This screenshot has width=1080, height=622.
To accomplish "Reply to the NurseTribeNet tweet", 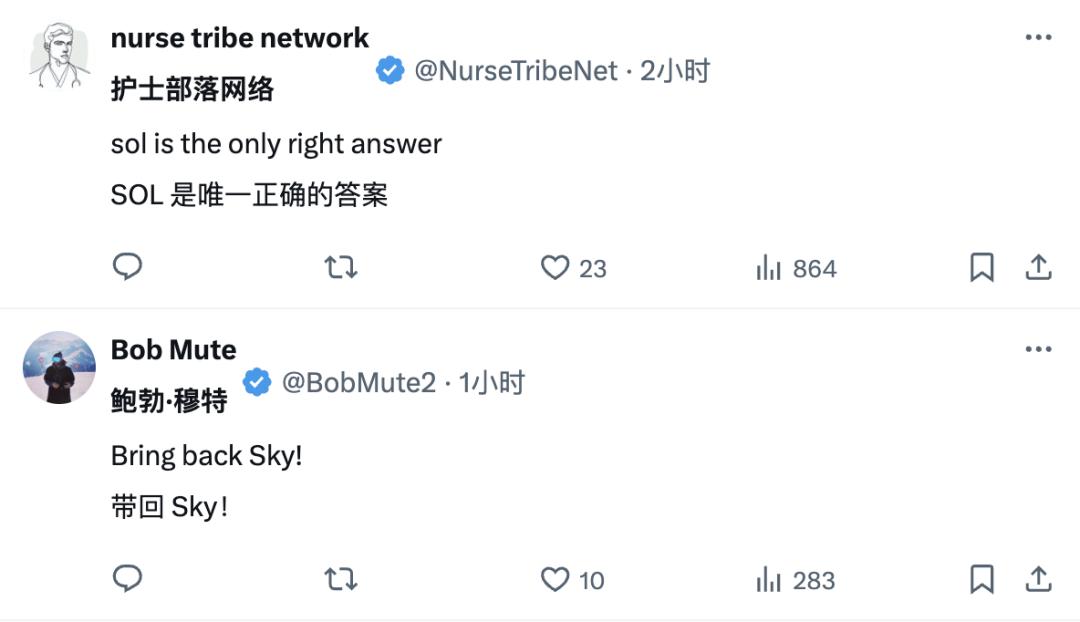I will (x=127, y=267).
